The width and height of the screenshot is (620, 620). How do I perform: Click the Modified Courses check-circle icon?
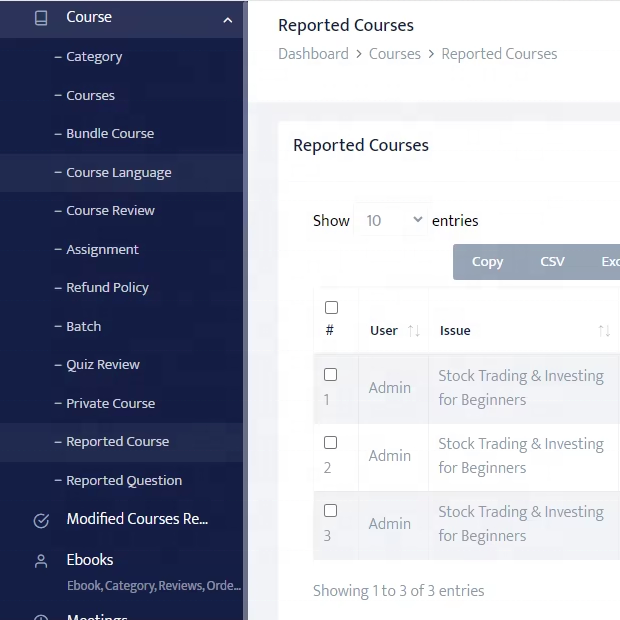pyautogui.click(x=41, y=520)
